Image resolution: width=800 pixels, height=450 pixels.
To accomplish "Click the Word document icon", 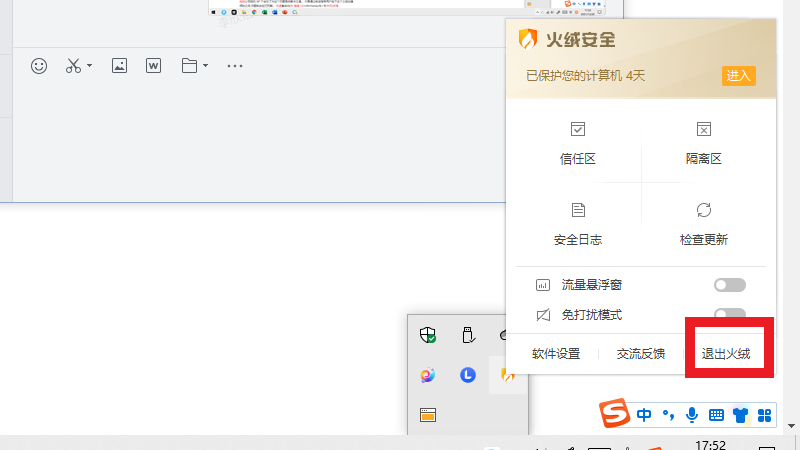I will click(x=153, y=66).
